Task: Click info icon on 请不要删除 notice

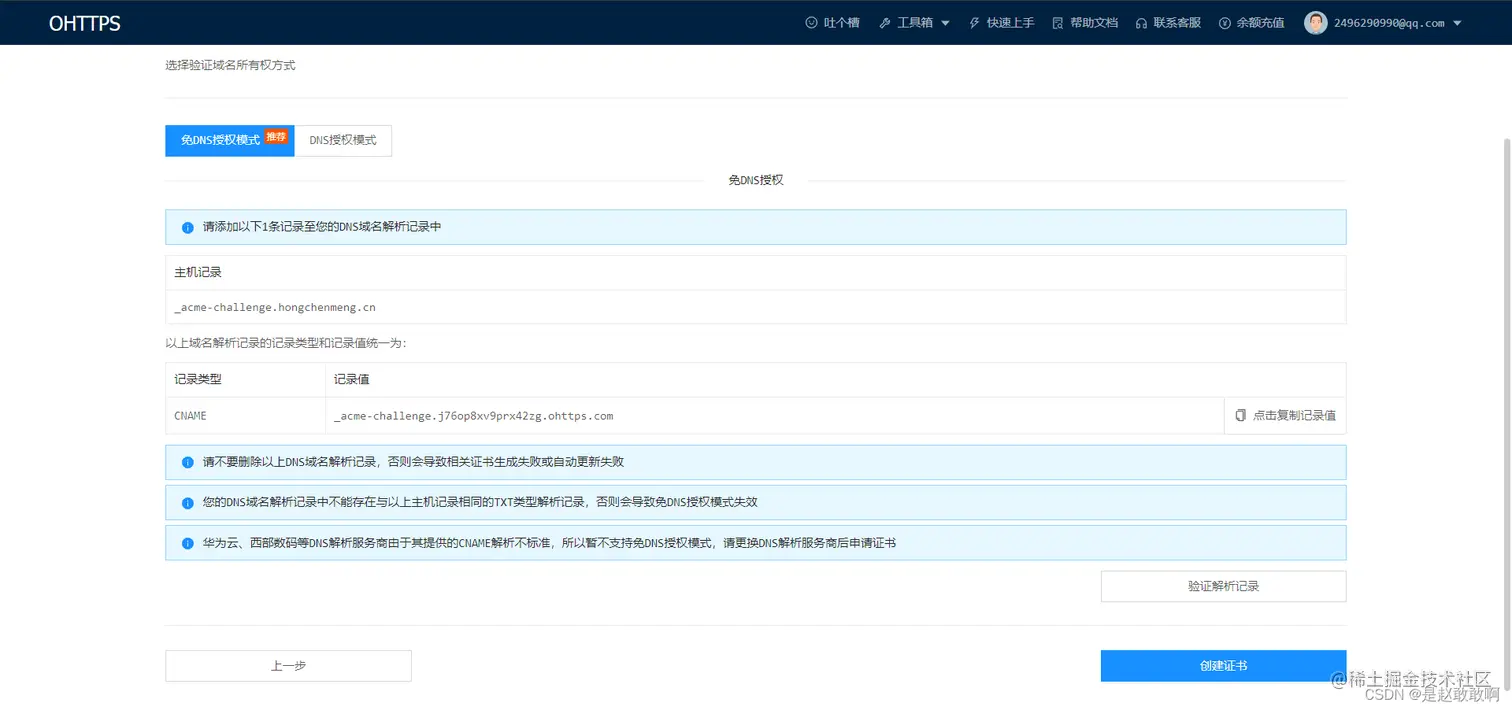Action: [x=187, y=463]
